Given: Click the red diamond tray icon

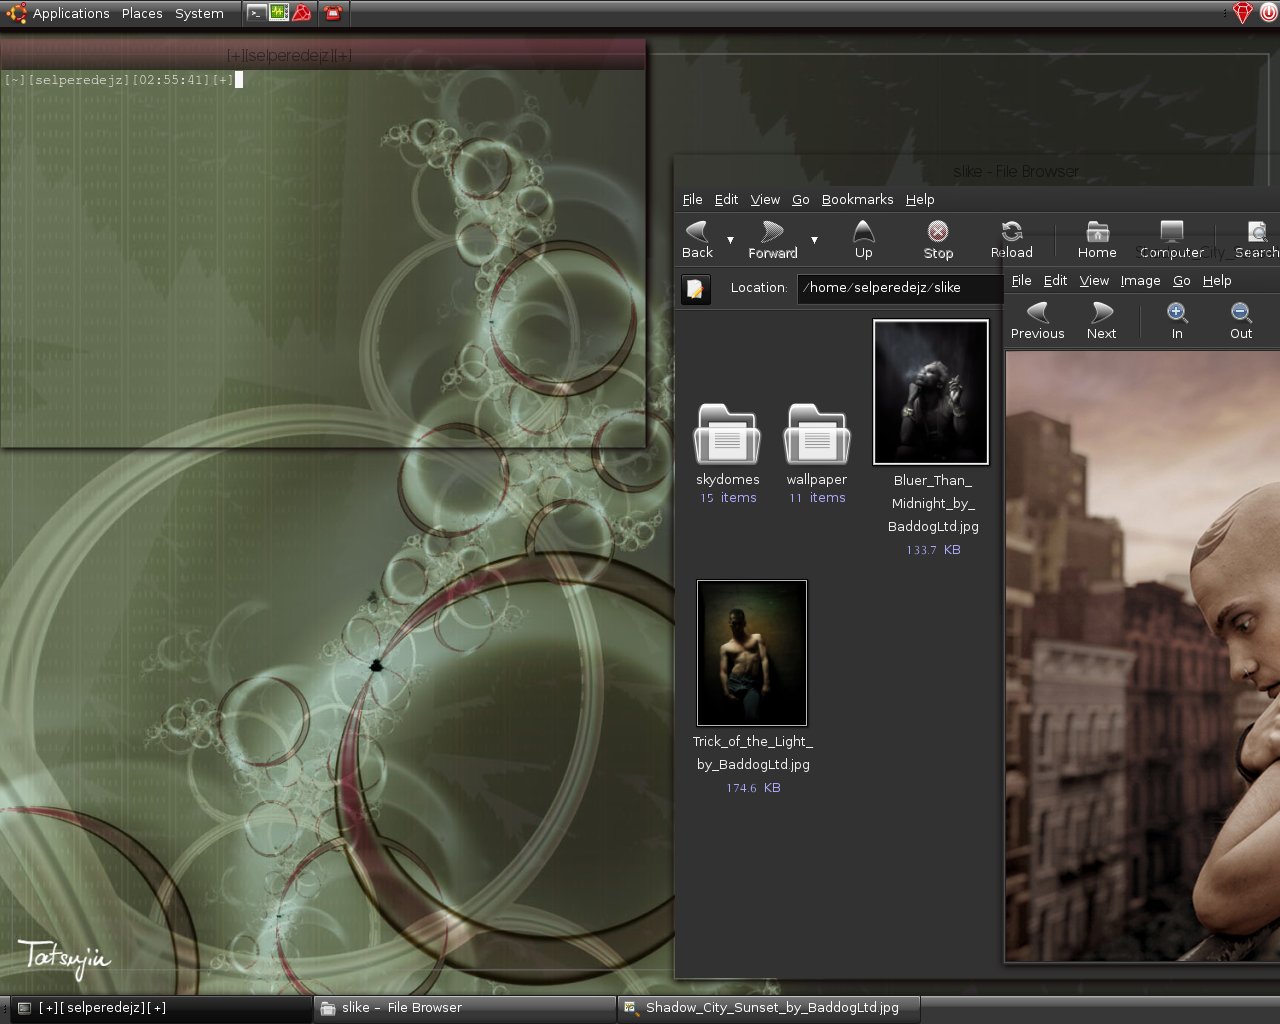Looking at the screenshot, I should [x=1243, y=13].
